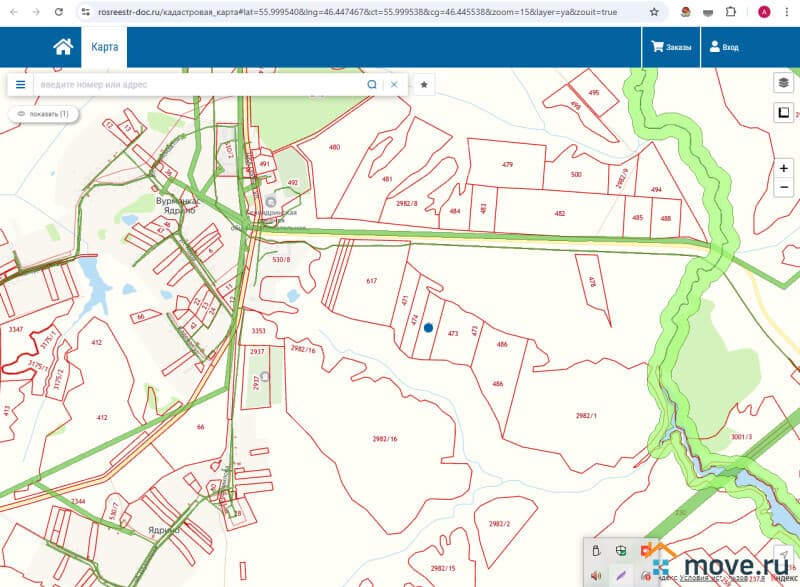The image size is (800, 587).
Task: Open the Chrome profile avatar
Action: click(x=764, y=12)
